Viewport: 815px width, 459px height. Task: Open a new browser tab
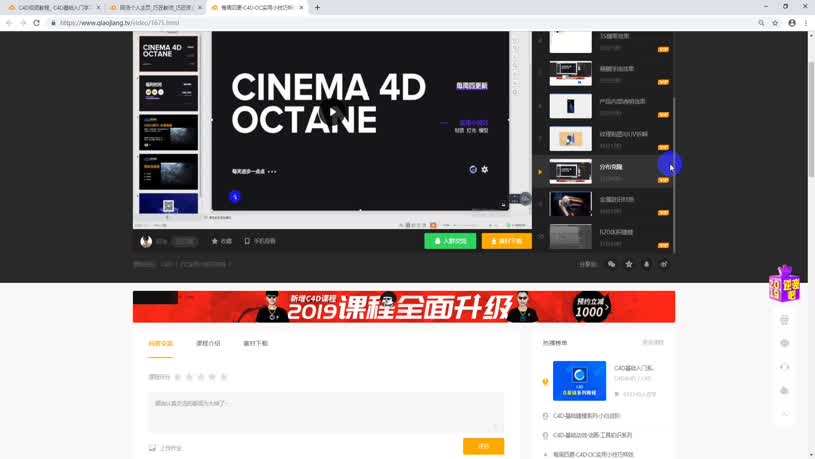tap(317, 8)
